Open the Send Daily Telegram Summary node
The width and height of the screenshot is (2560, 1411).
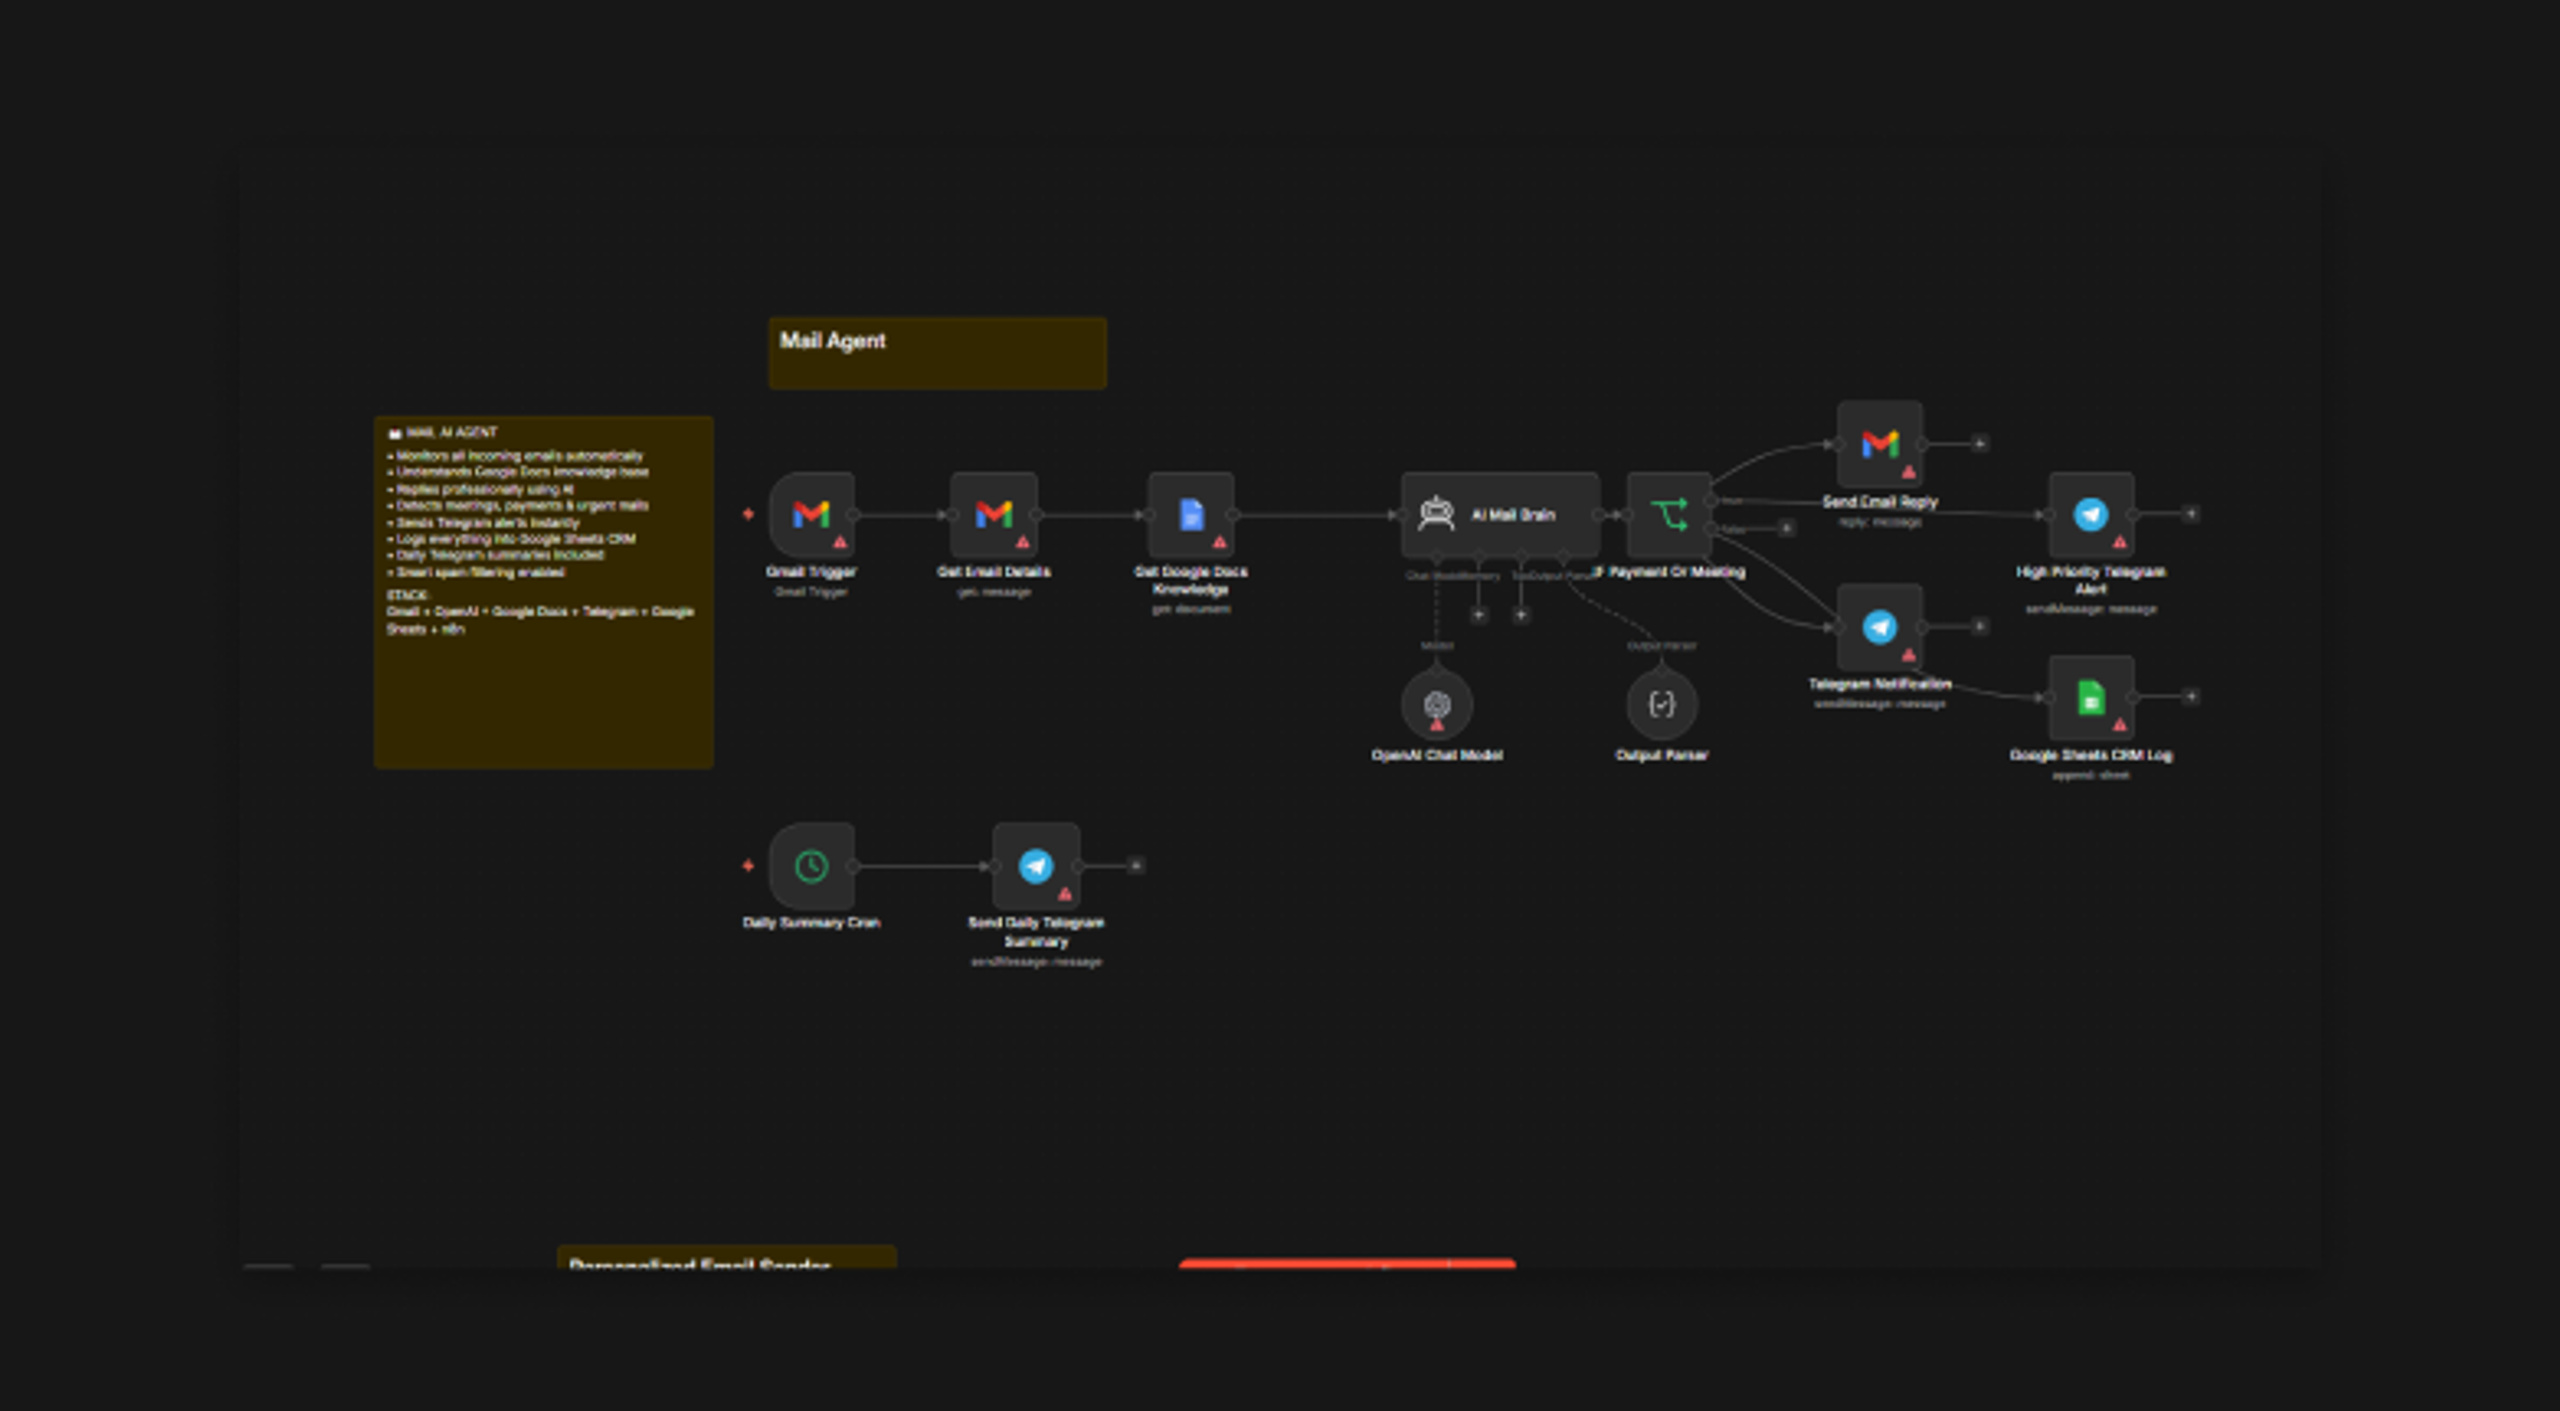coord(1035,866)
